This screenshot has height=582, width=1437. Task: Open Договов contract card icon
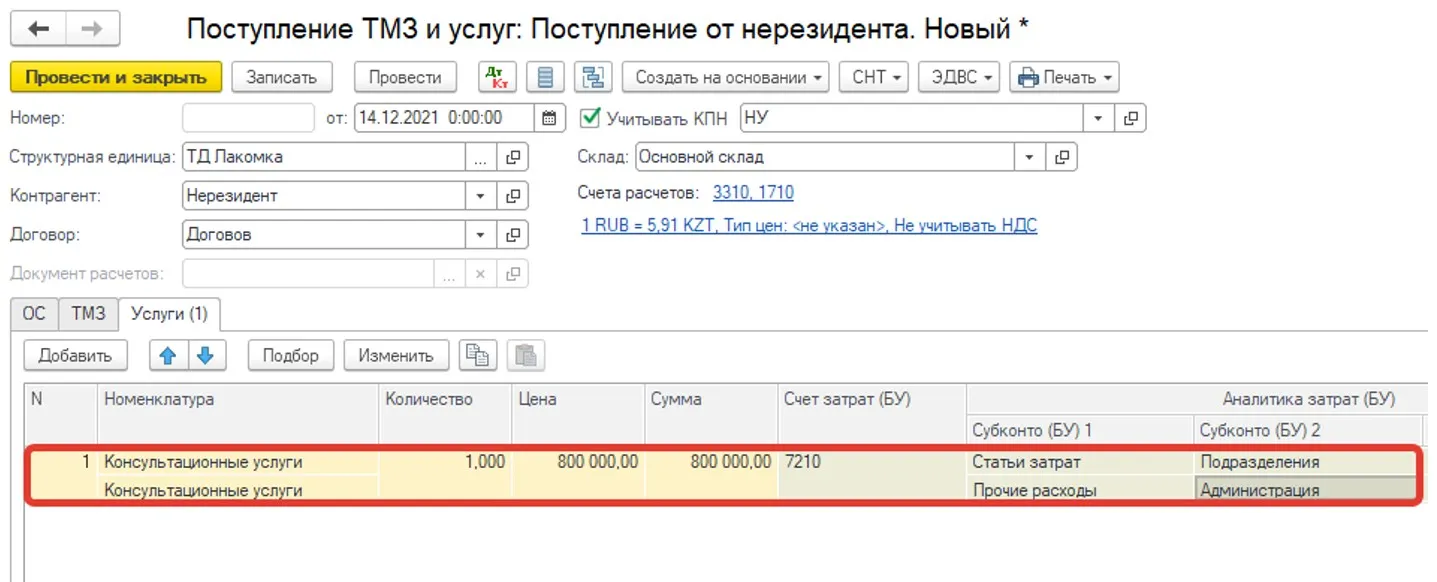[513, 235]
